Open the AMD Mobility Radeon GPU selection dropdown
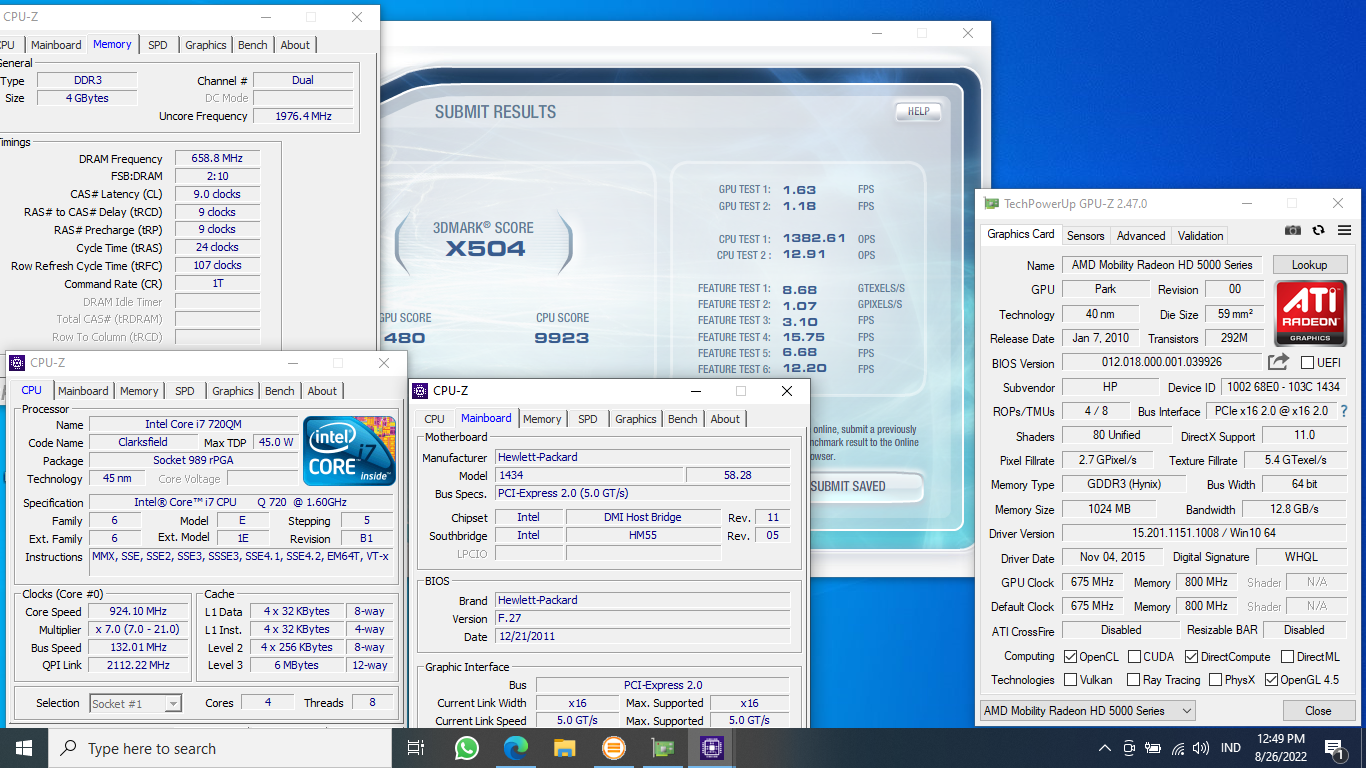The image size is (1366, 768). click(1088, 711)
